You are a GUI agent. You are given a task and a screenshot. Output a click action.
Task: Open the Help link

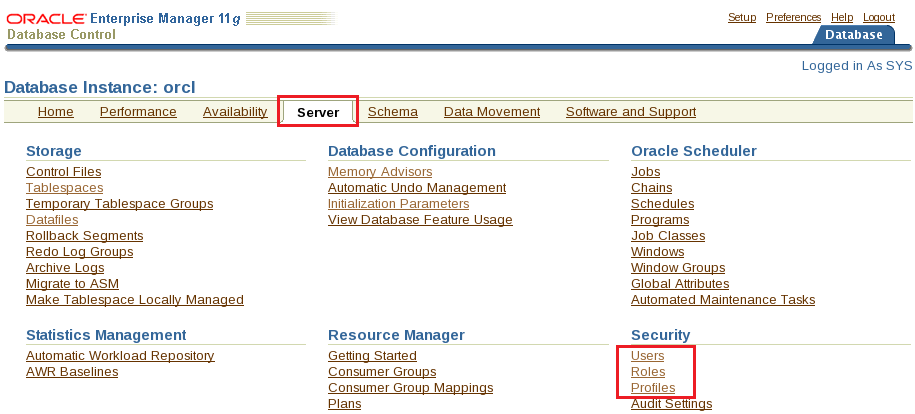click(x=842, y=18)
